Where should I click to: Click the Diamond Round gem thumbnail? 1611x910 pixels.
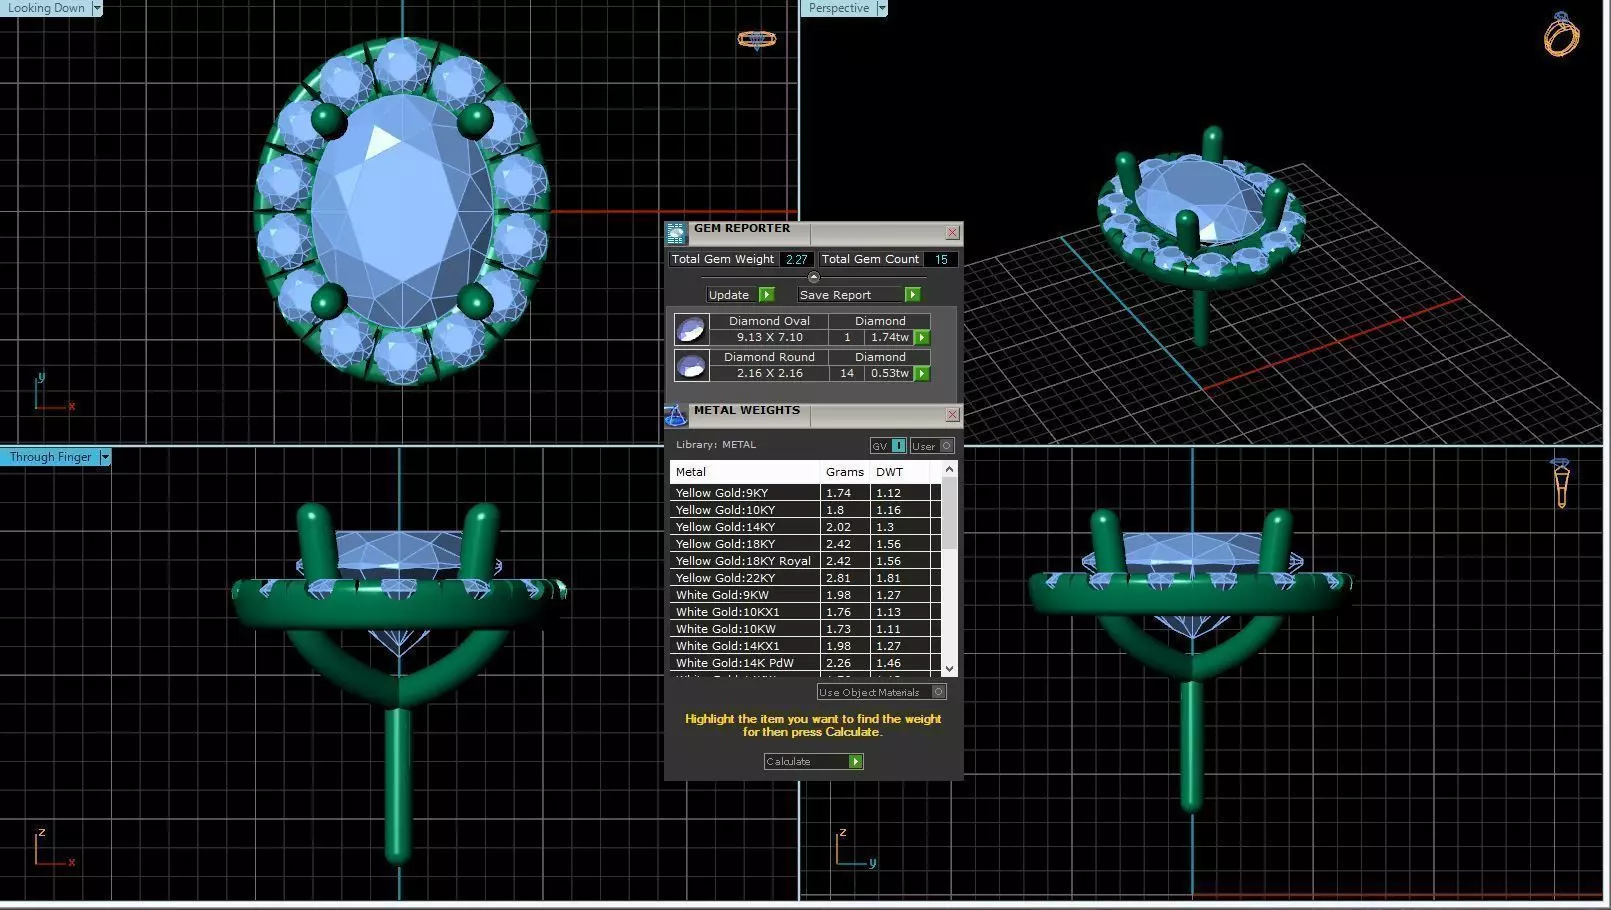pyautogui.click(x=691, y=365)
